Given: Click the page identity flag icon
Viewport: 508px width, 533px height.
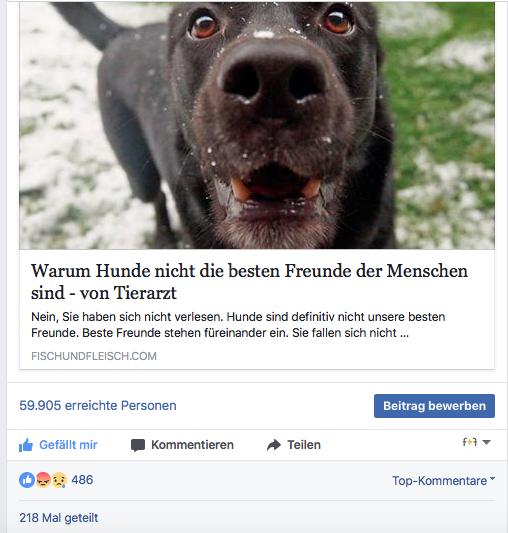Looking at the screenshot, I should tap(470, 442).
